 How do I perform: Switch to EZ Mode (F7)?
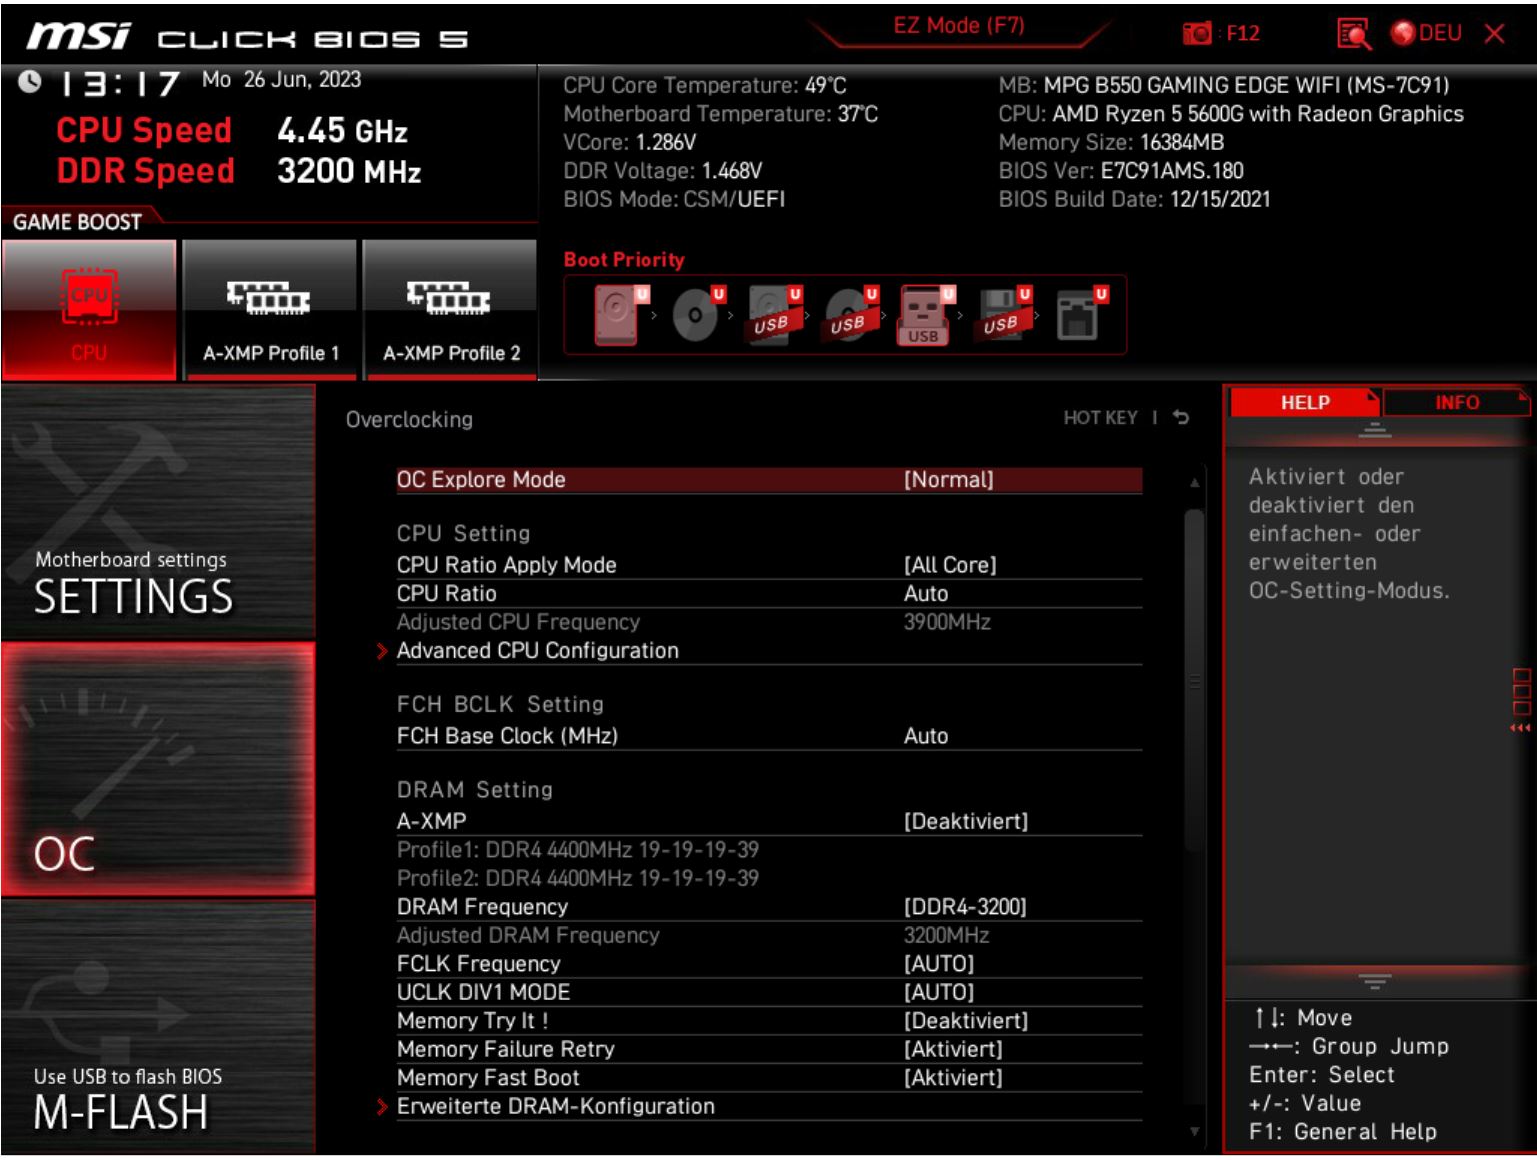[958, 26]
